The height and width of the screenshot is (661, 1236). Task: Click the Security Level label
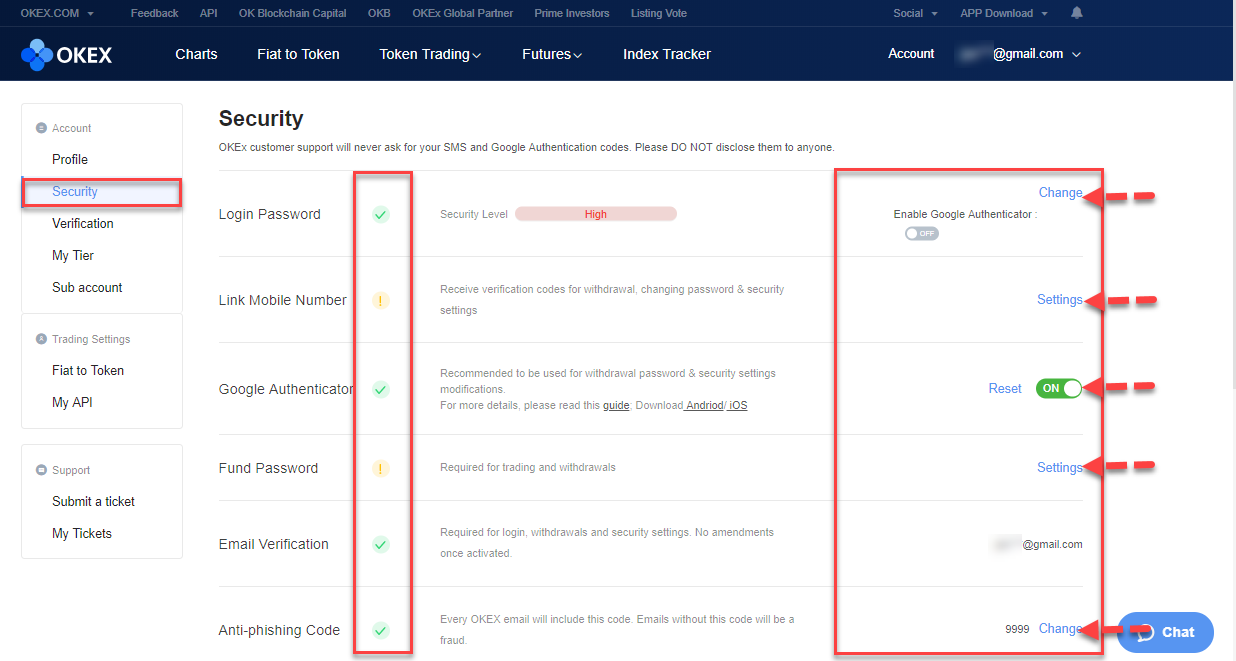pyautogui.click(x=474, y=214)
